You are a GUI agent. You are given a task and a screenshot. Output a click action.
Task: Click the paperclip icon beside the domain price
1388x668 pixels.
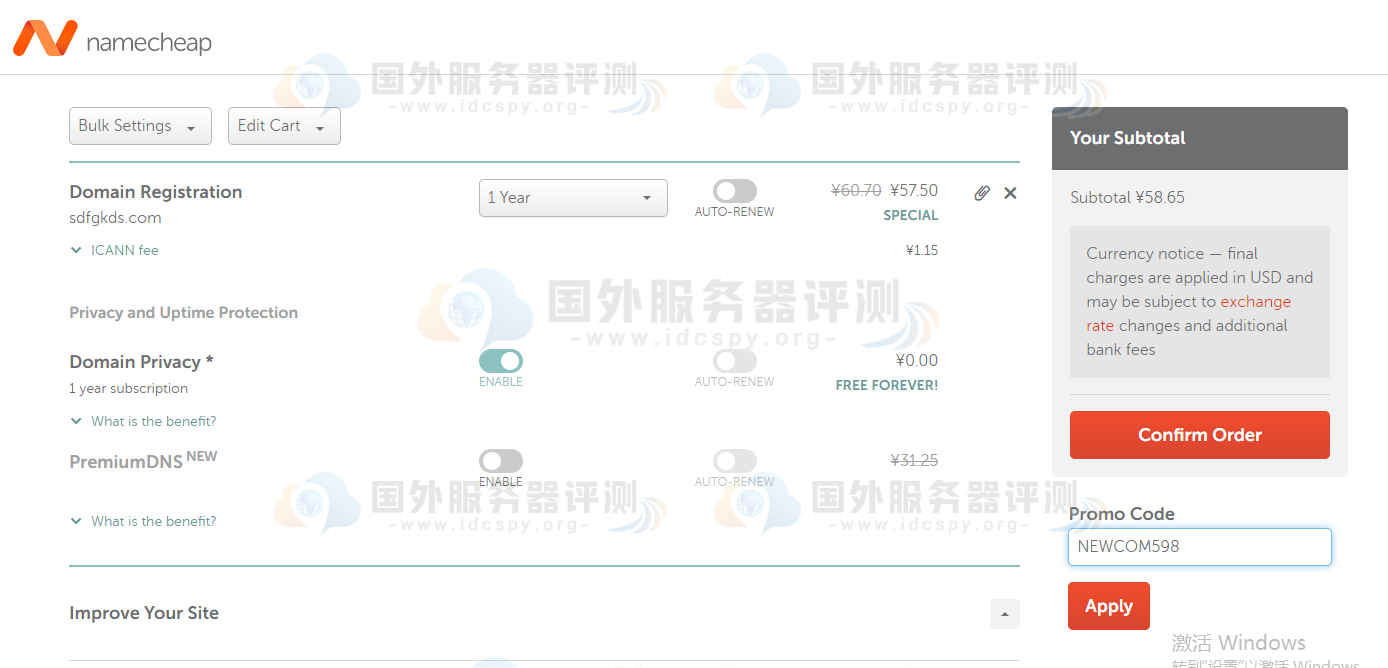982,193
